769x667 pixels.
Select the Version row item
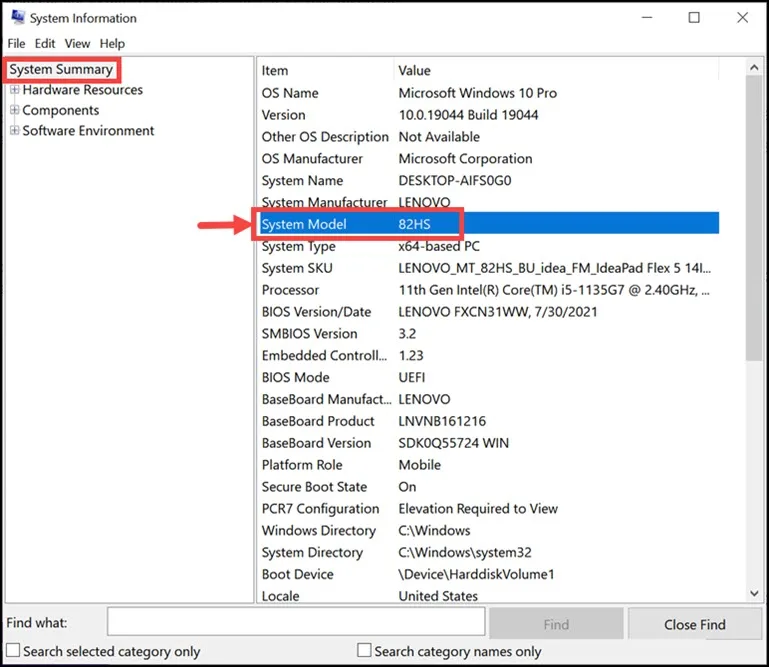coord(488,115)
